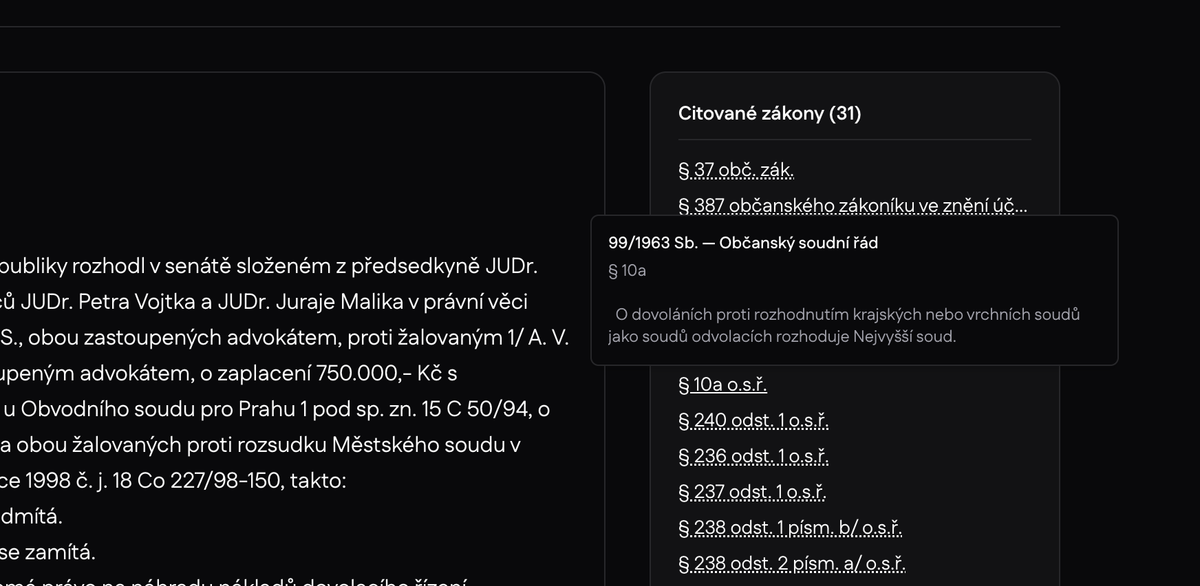The height and width of the screenshot is (586, 1200).
Task: Open § 238 odst. 1 písm. b/ o.s.ř.
Action: [x=790, y=527]
